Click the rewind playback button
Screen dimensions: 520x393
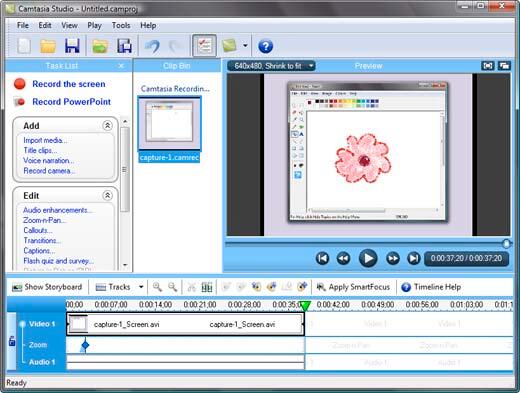(343, 258)
